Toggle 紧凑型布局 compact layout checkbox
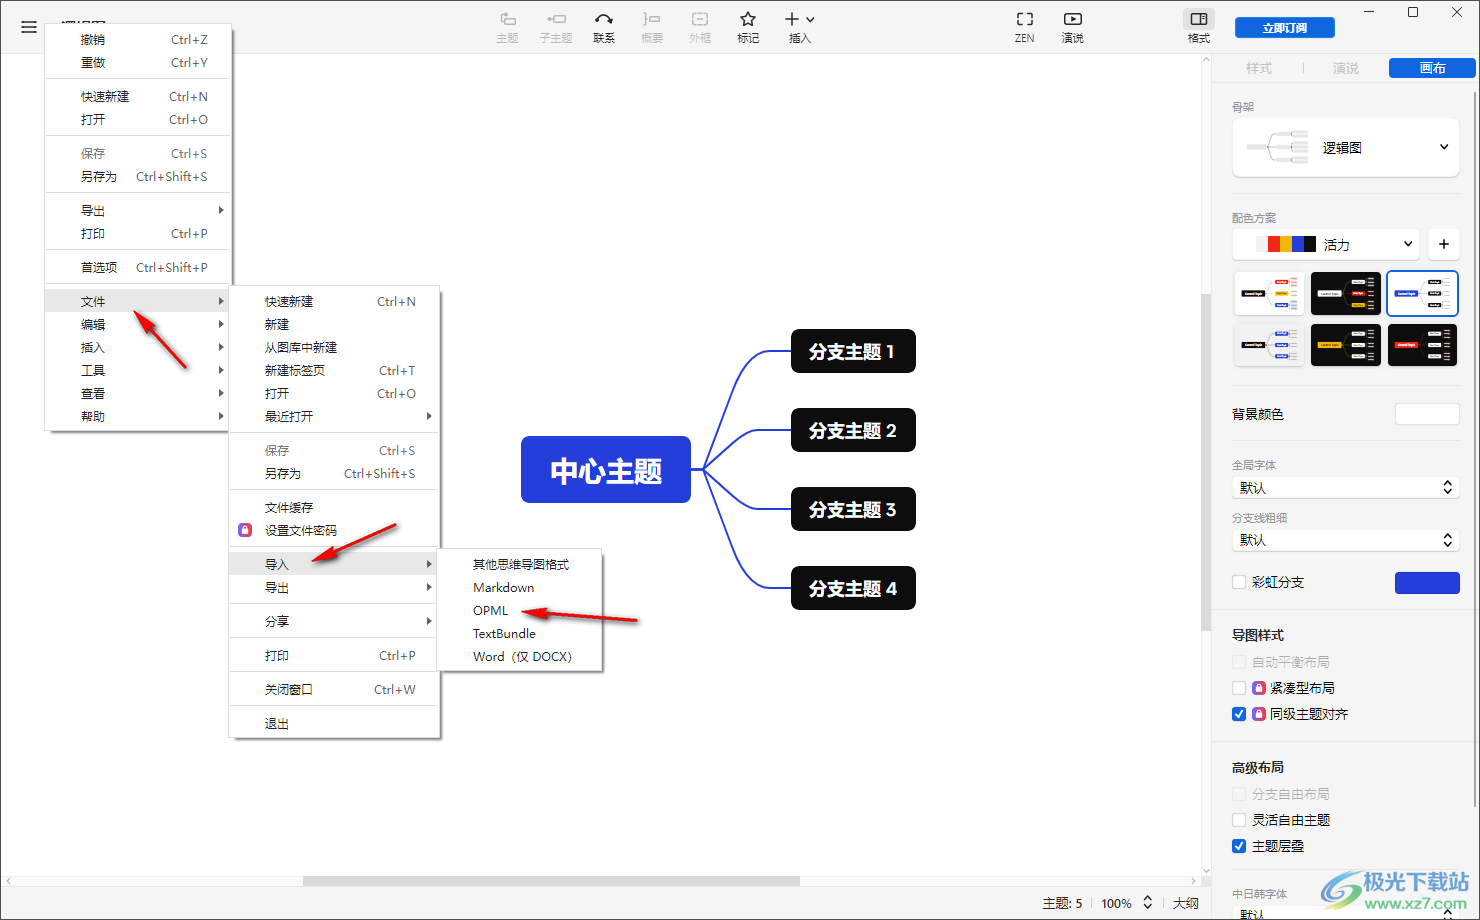 pos(1239,688)
